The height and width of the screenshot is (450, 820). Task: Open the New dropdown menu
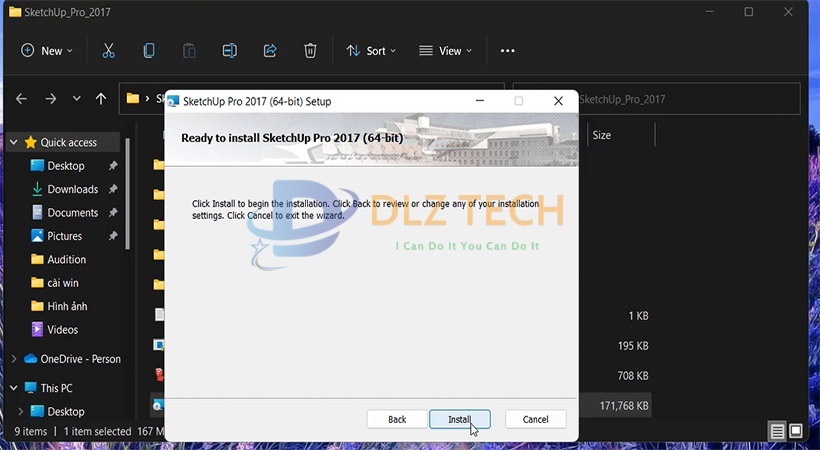pyautogui.click(x=46, y=51)
